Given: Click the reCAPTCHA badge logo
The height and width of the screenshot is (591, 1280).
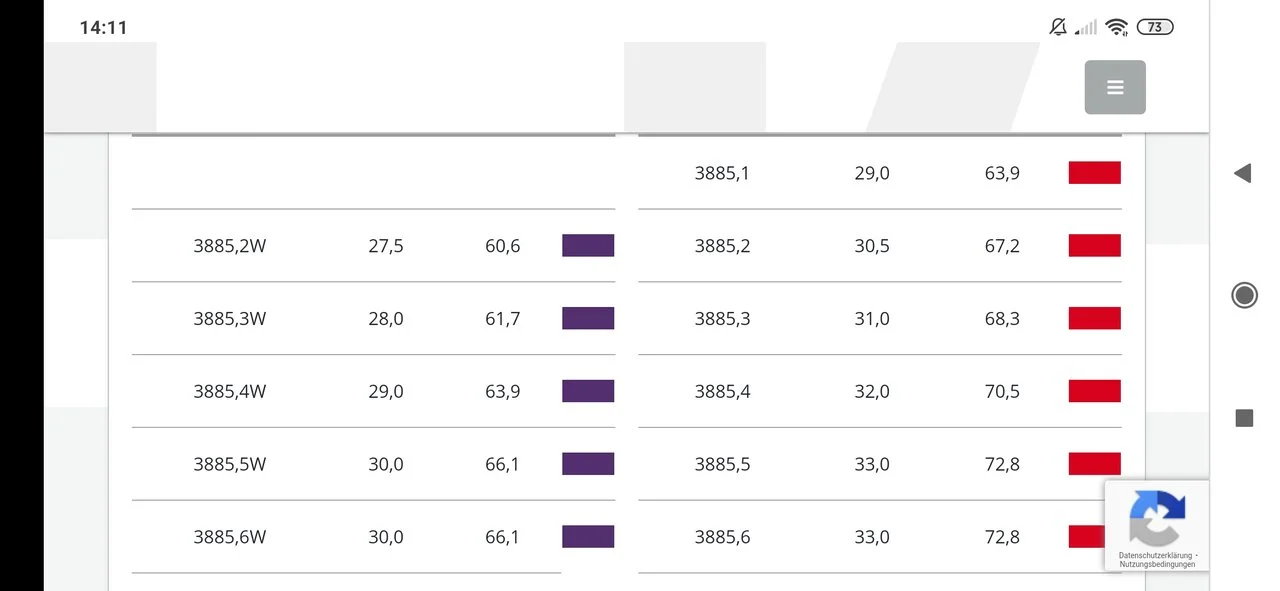Looking at the screenshot, I should pyautogui.click(x=1156, y=516).
